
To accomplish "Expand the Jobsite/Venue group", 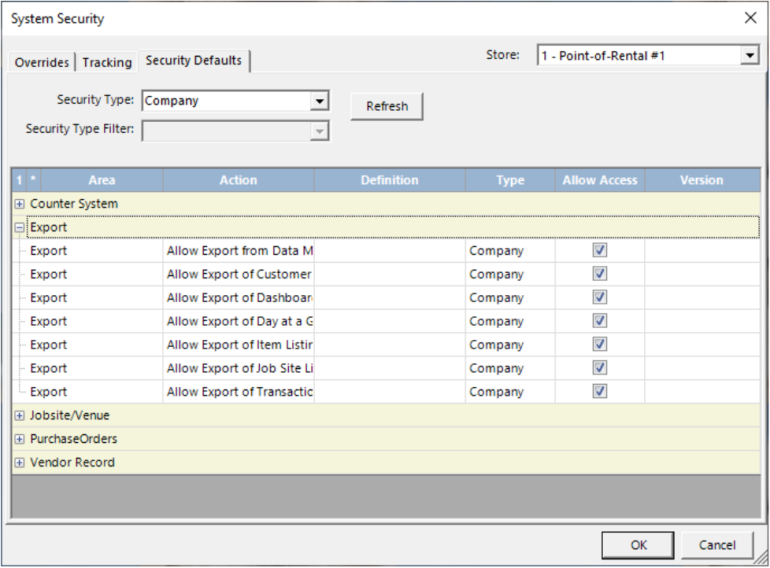I will [x=19, y=415].
